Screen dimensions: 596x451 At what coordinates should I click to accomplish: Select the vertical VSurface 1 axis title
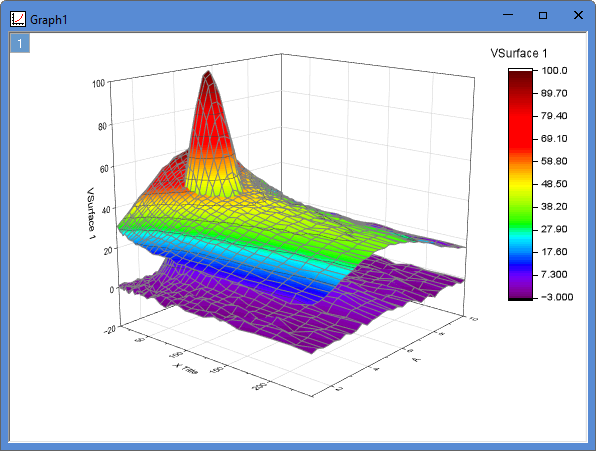[91, 214]
